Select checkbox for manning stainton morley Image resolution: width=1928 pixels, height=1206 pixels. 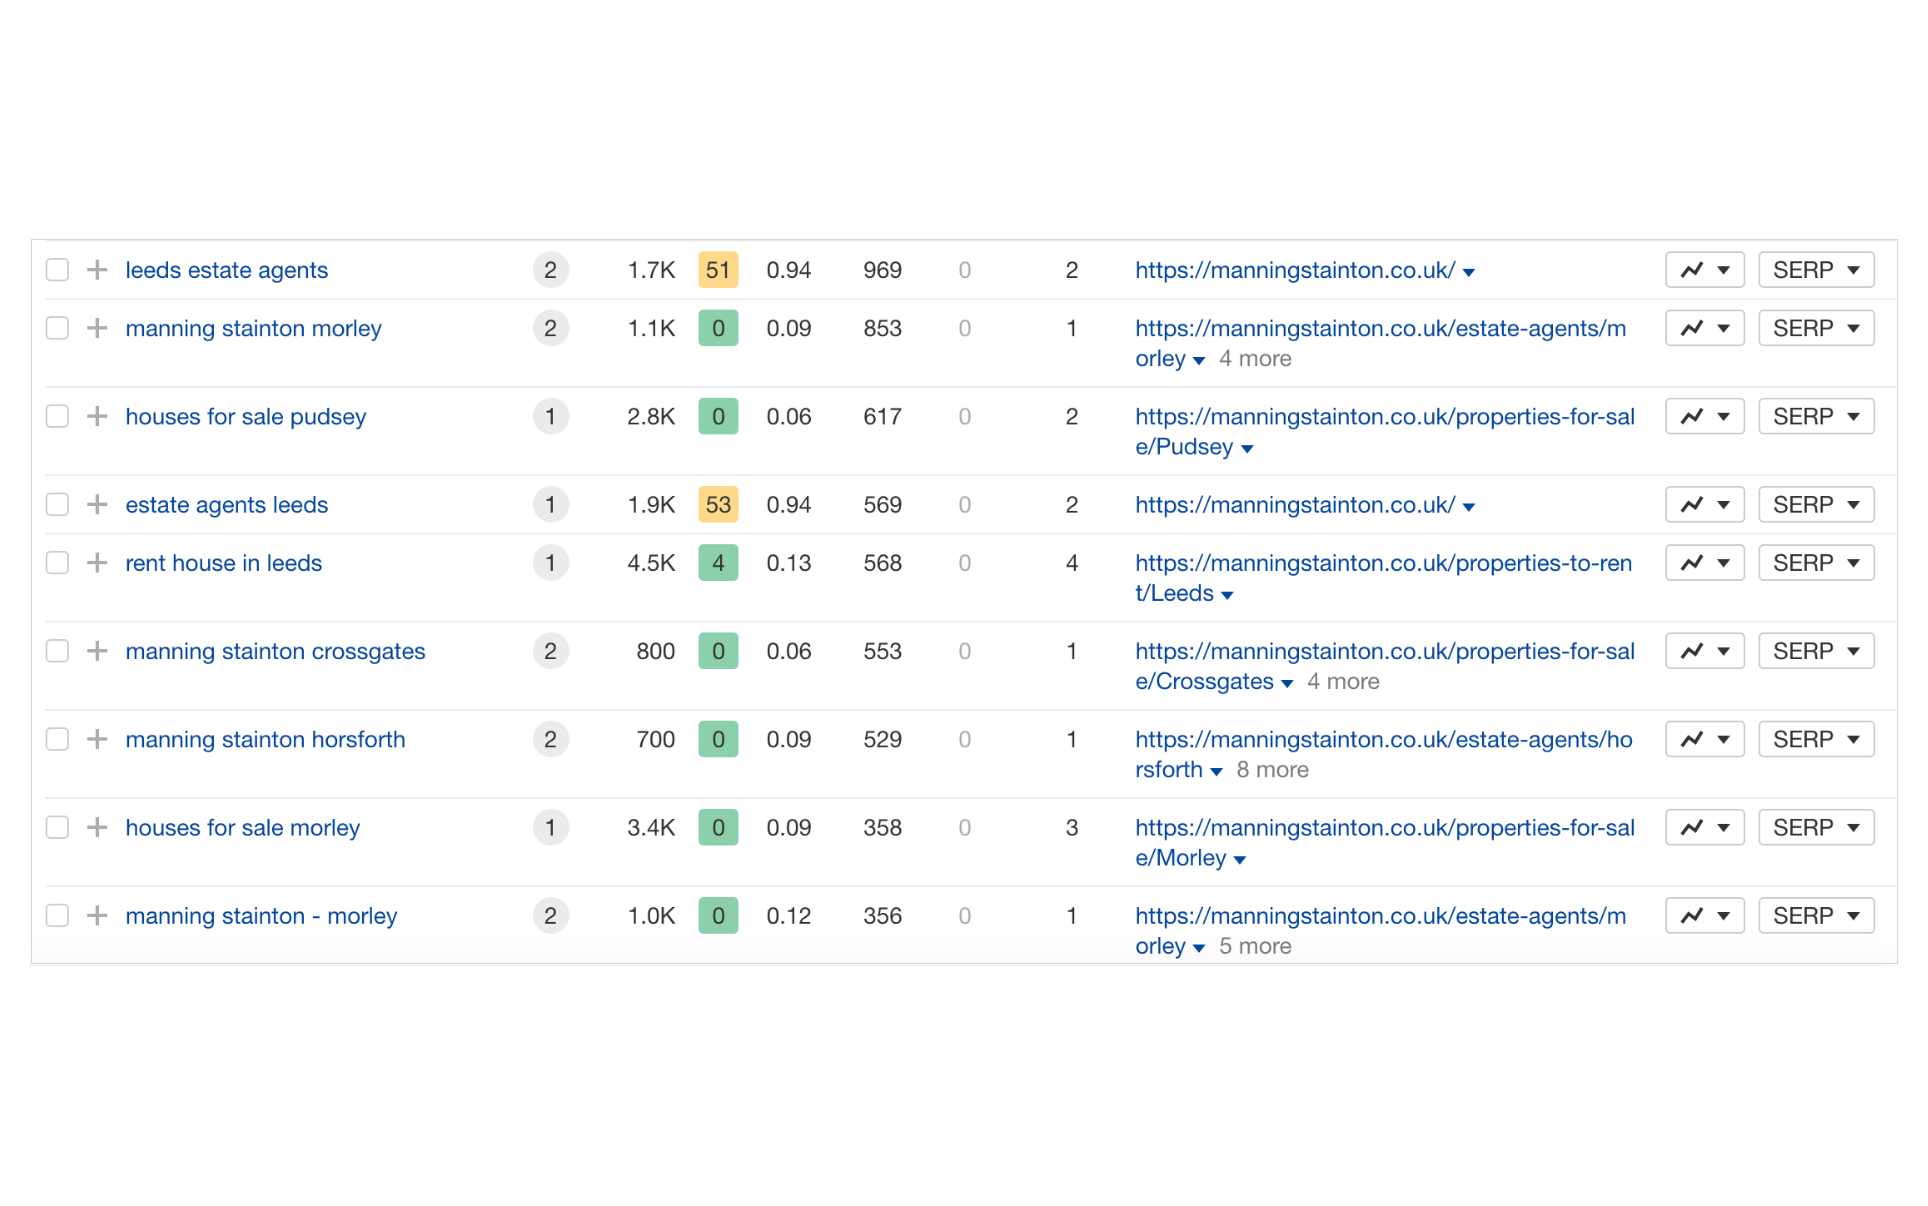[58, 328]
